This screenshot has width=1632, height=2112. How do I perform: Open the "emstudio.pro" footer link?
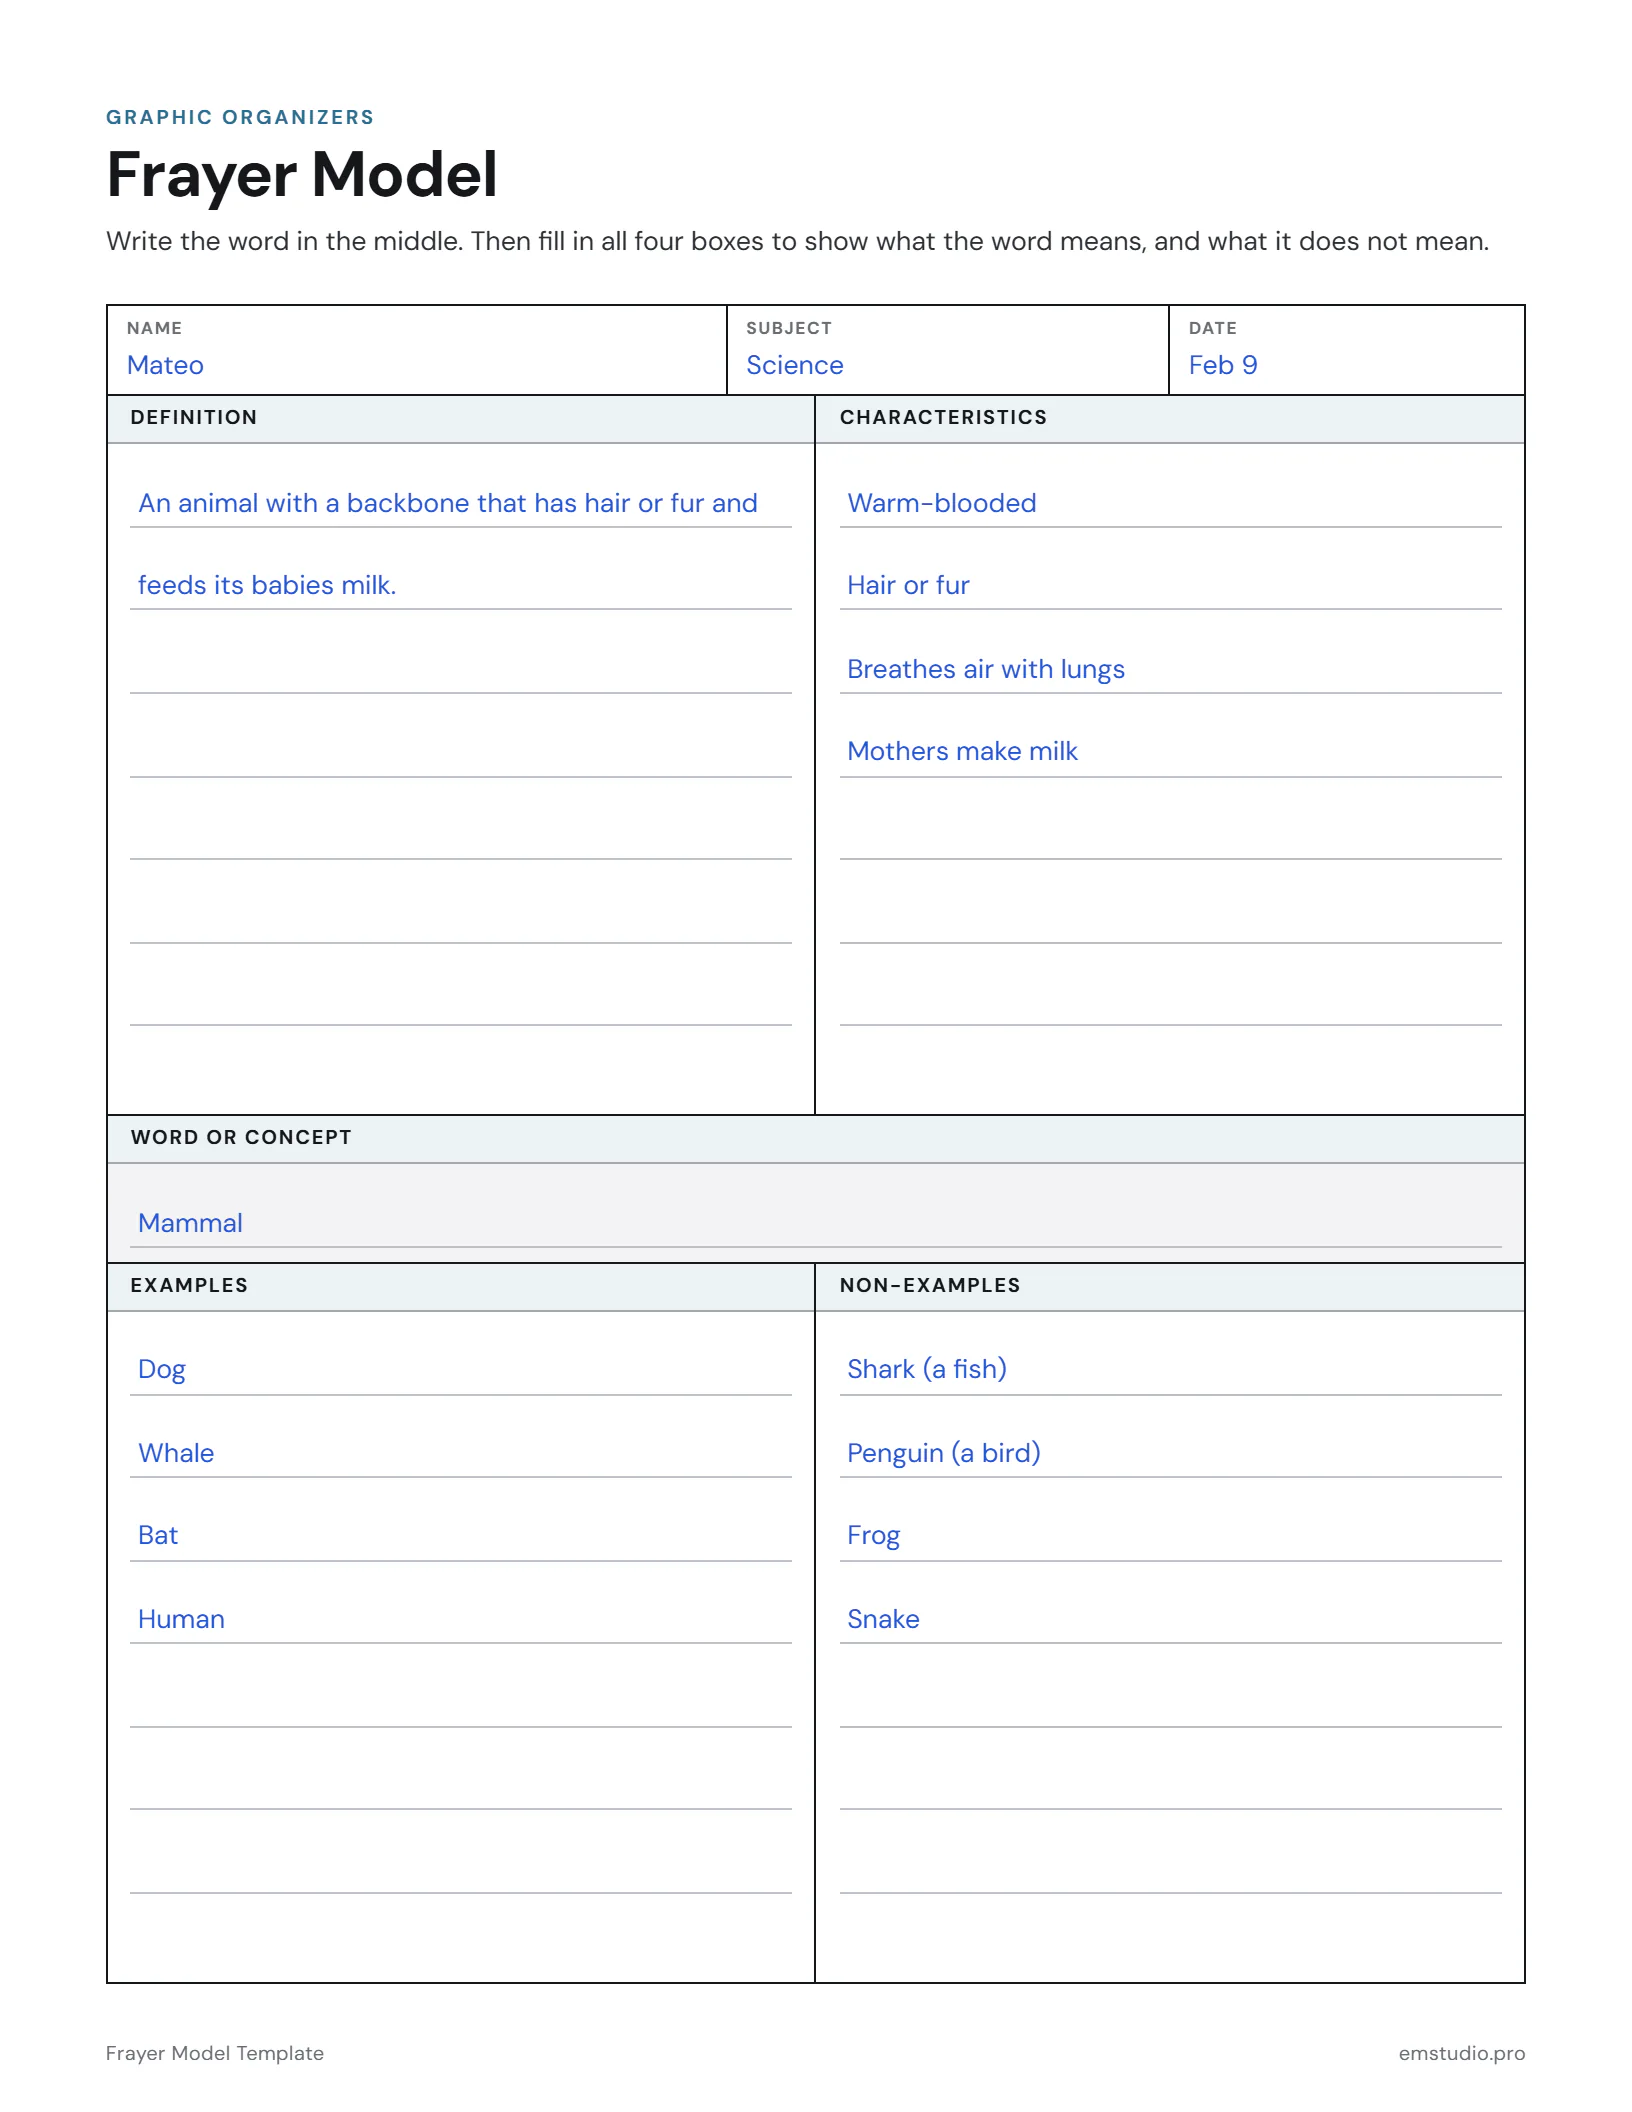[x=1462, y=2053]
